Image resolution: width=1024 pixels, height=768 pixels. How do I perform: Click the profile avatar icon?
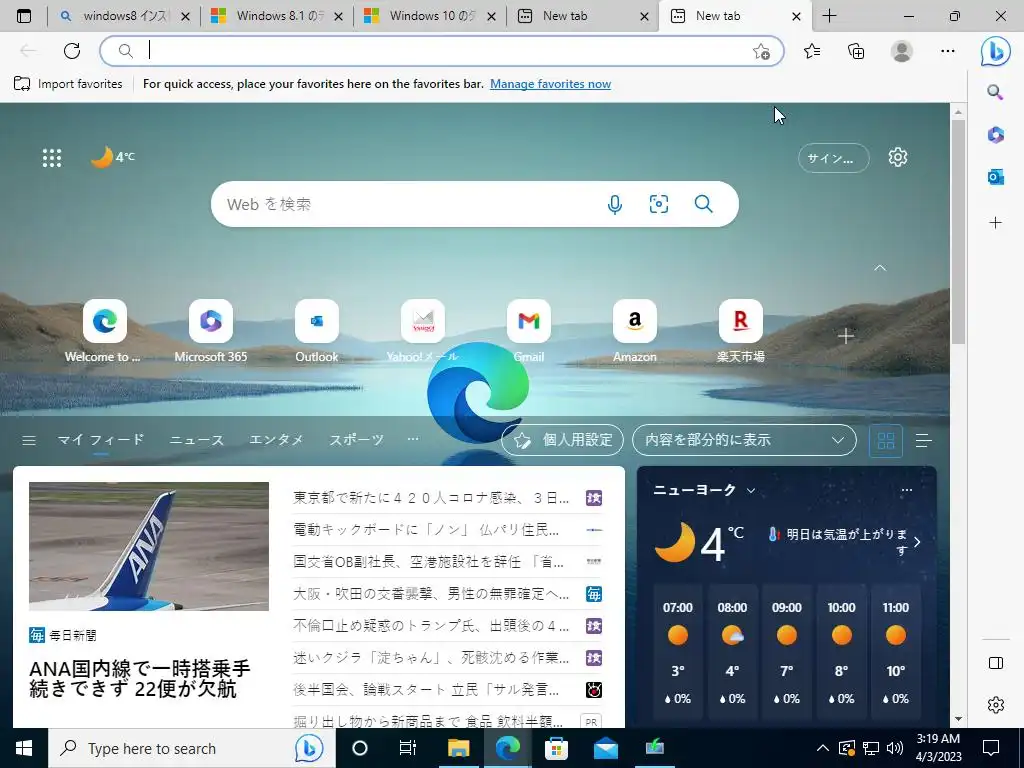[902, 51]
